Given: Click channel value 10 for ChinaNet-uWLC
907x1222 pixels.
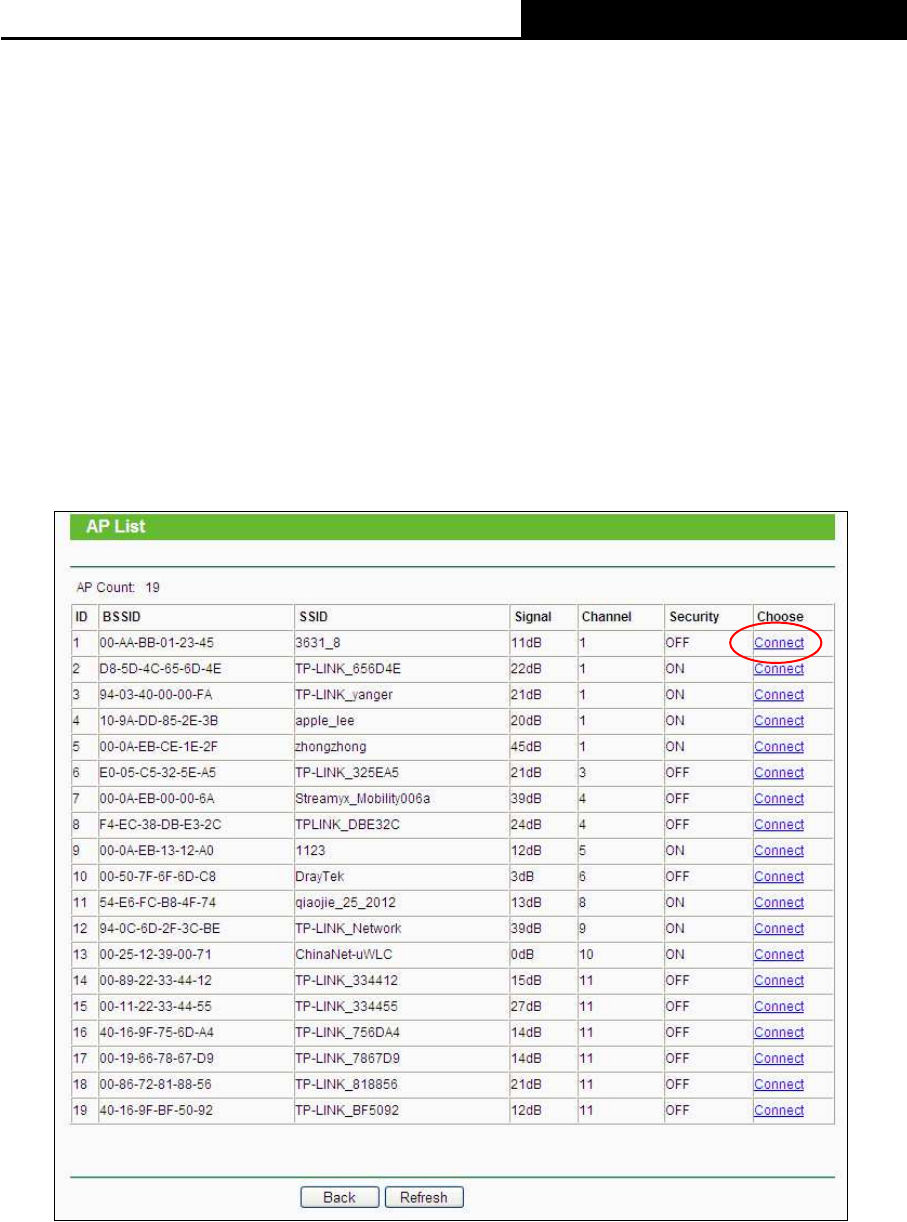Looking at the screenshot, I should tap(587, 955).
